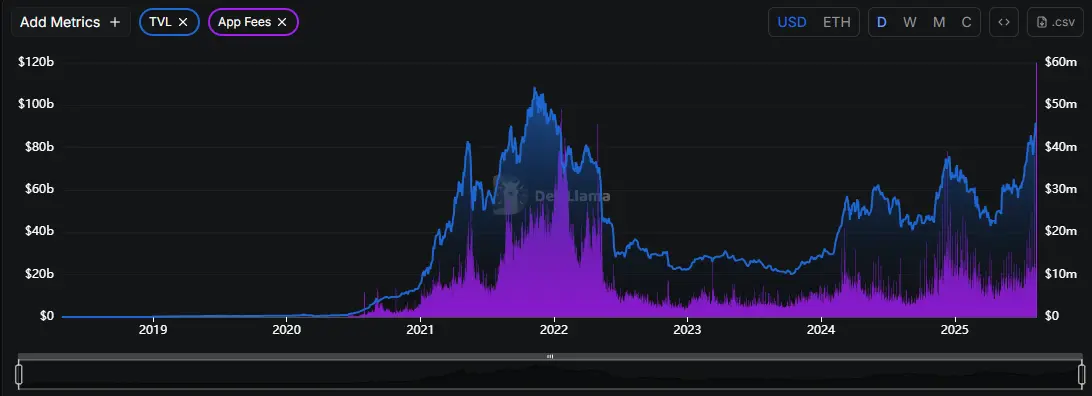Click the 2025 label on the time axis

click(x=956, y=330)
